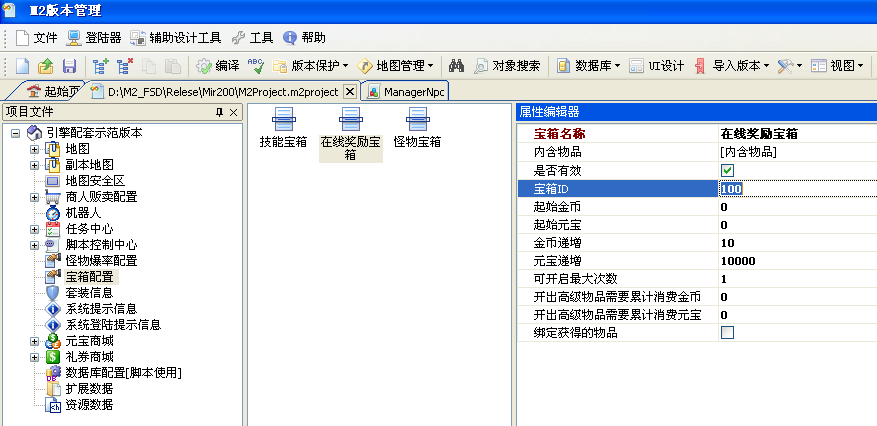Click the Copy toolbar icon
Viewport: 877px width, 426px height.
149,66
